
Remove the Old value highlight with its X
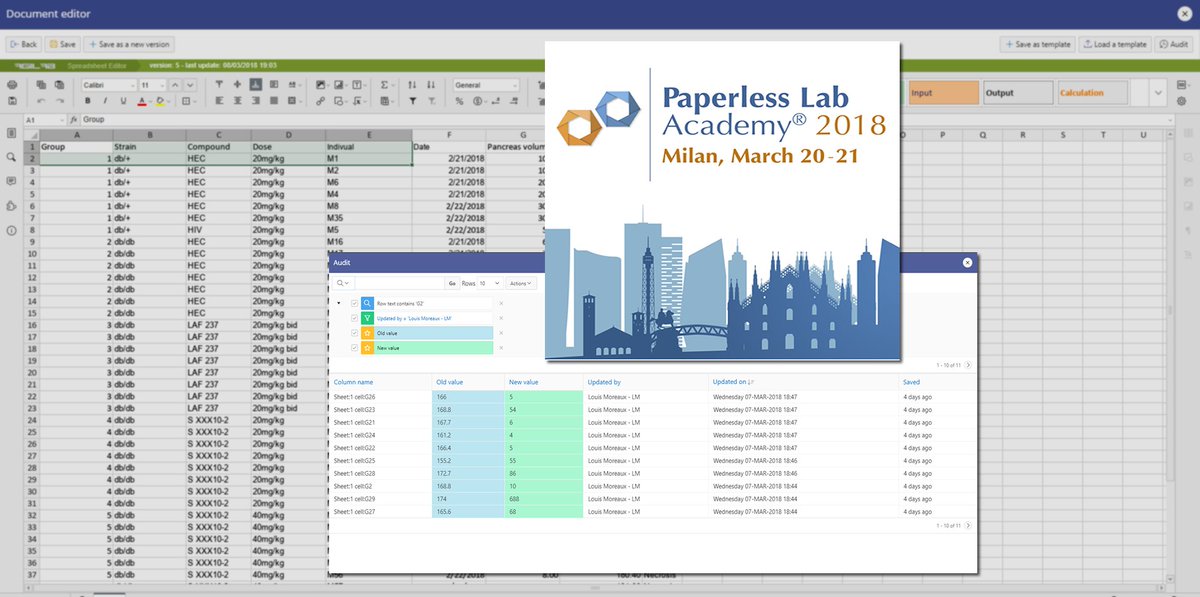pos(501,333)
